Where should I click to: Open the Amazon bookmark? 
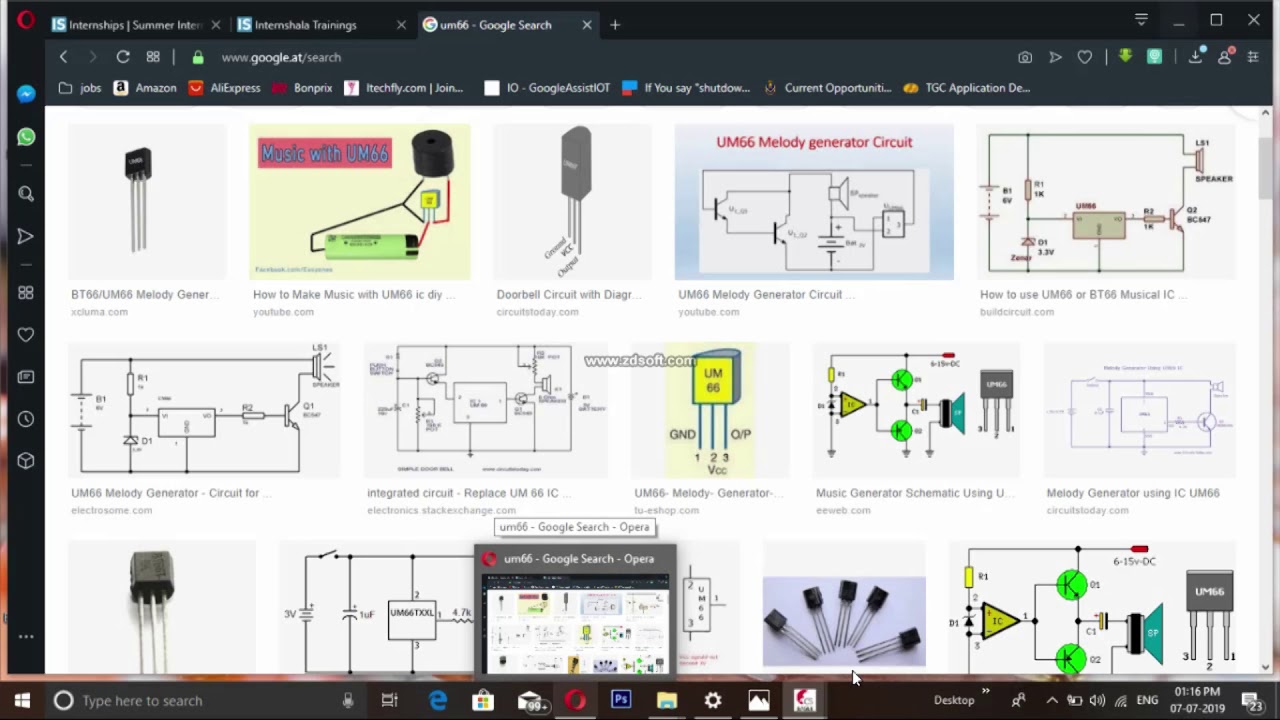[x=145, y=88]
